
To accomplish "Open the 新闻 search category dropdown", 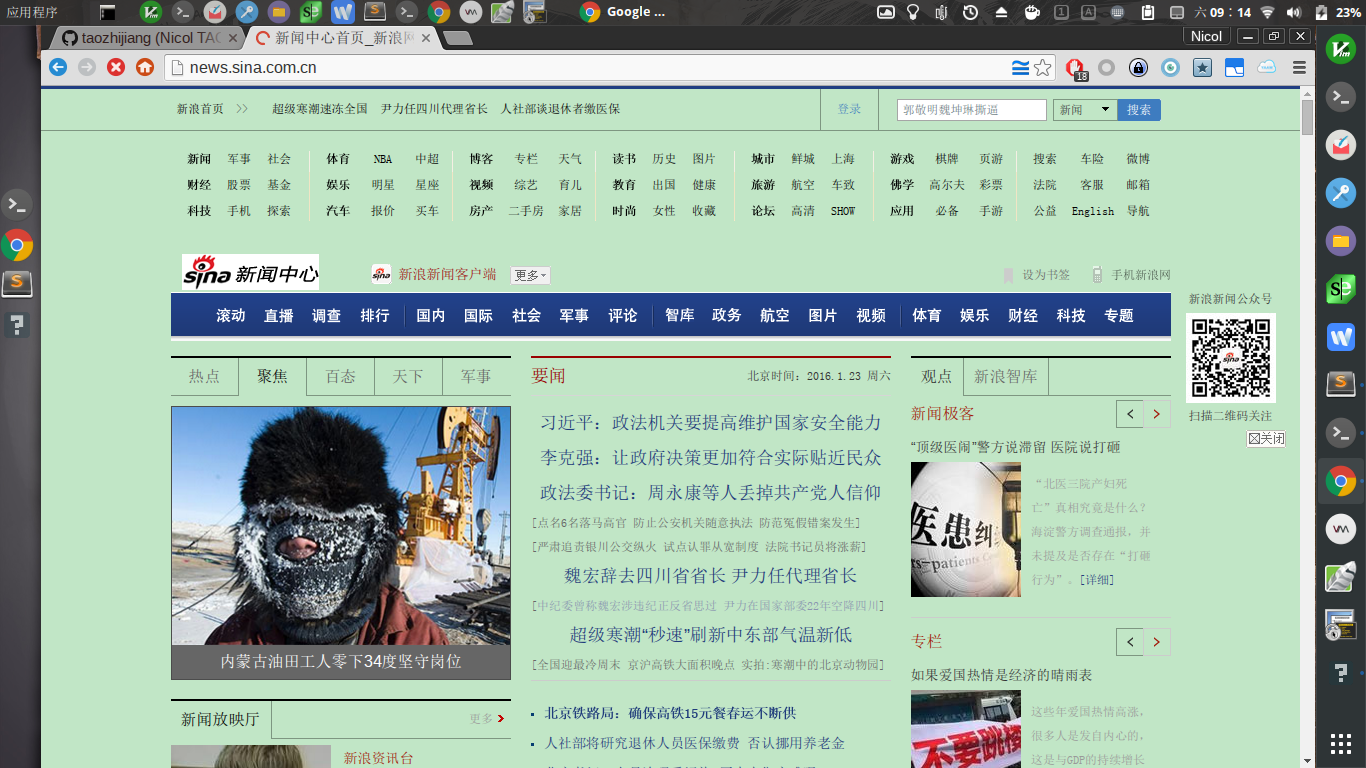I will 1084,110.
